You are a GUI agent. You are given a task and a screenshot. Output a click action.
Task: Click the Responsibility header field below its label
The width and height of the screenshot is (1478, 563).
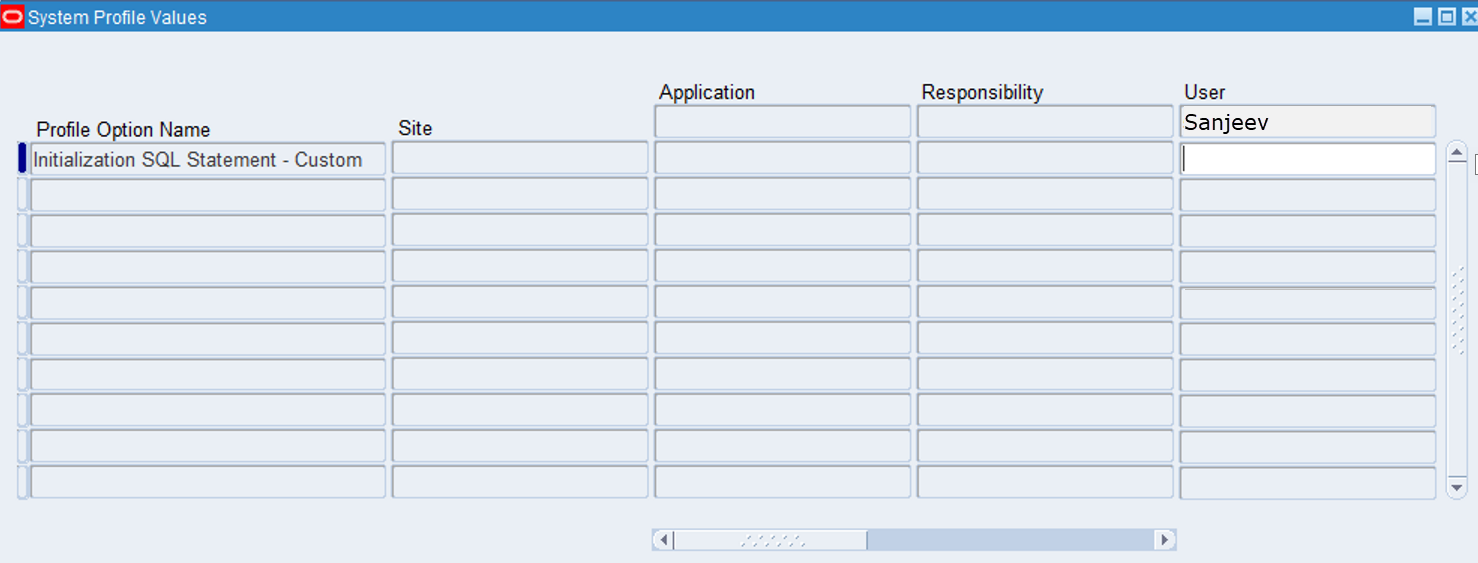pos(1045,122)
